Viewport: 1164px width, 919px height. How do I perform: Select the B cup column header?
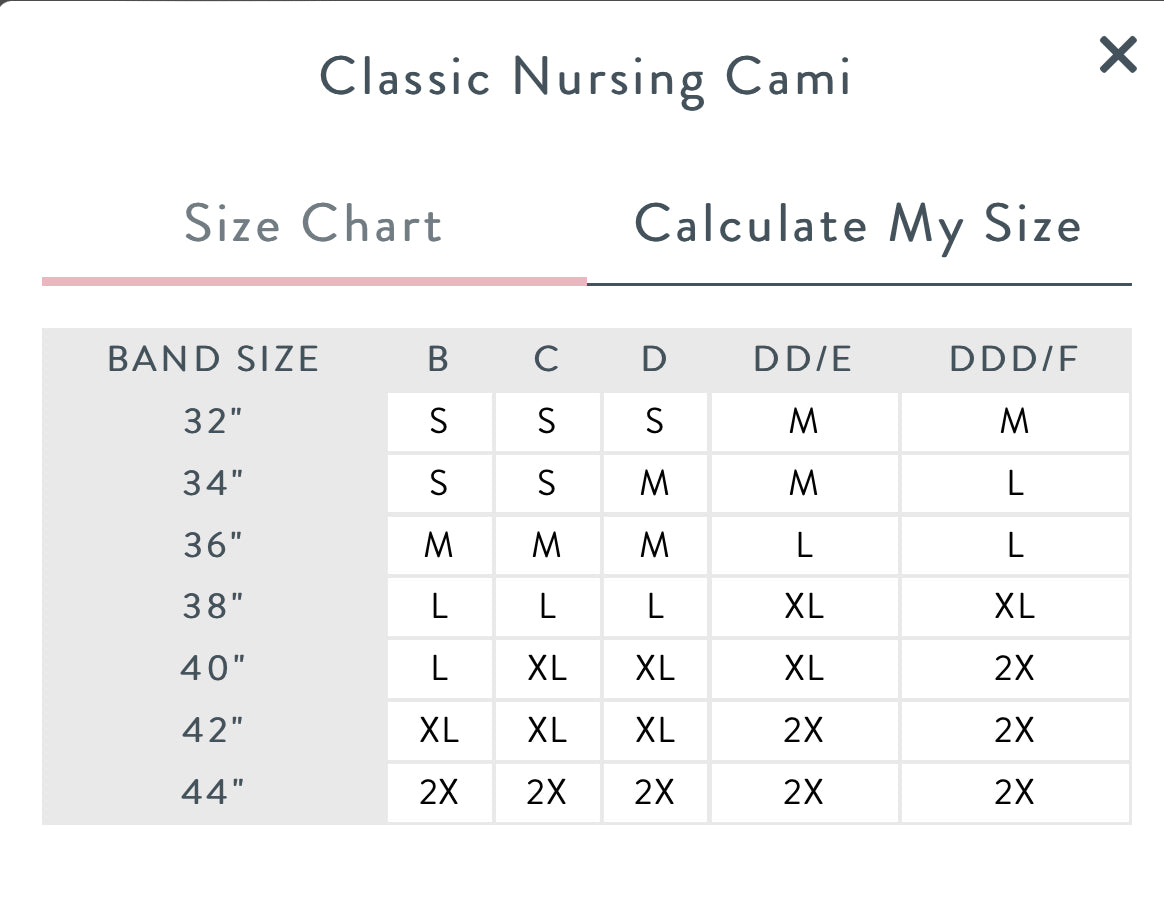439,359
